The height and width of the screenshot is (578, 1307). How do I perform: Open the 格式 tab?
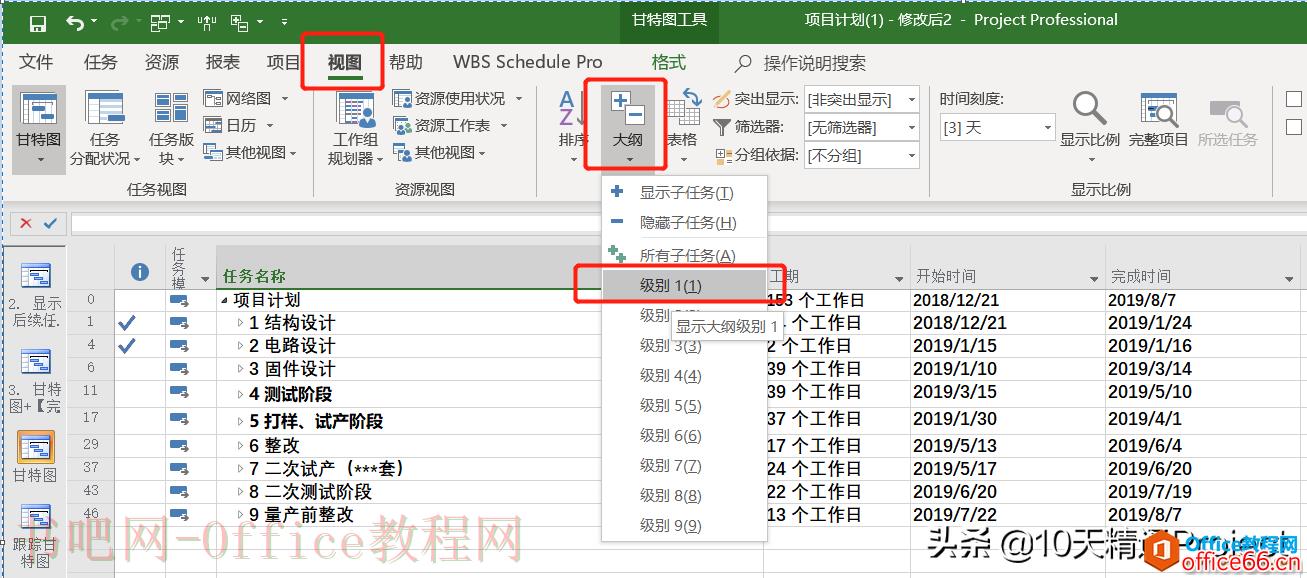[x=669, y=62]
